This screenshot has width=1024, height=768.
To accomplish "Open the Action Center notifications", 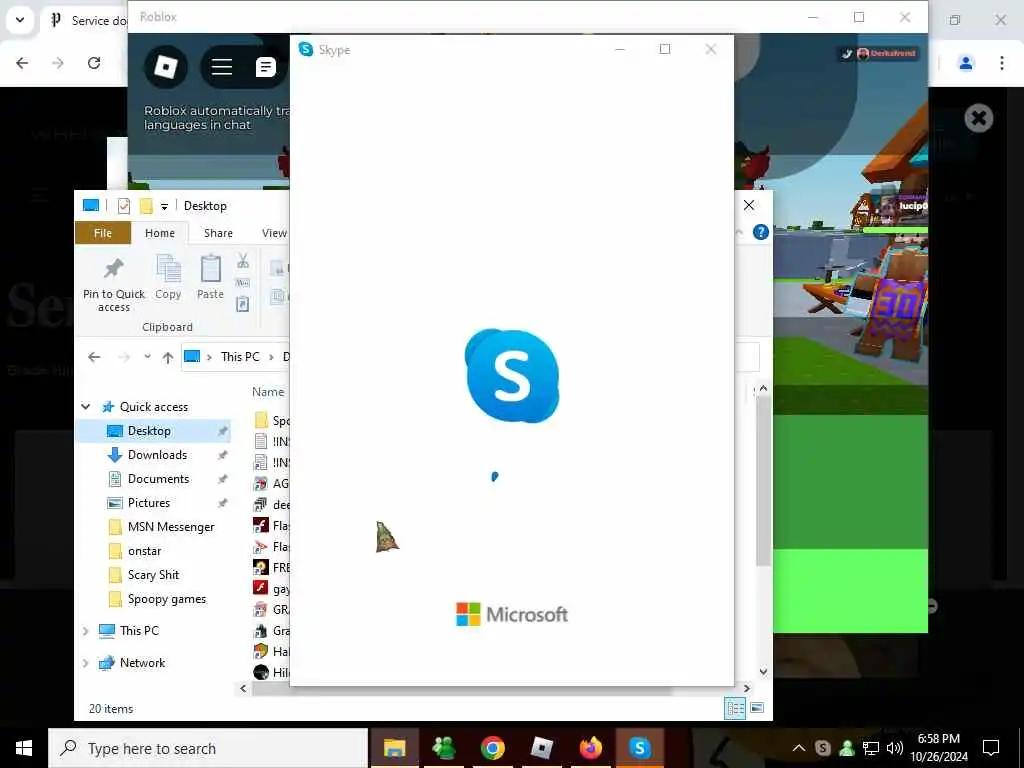I will click(991, 748).
